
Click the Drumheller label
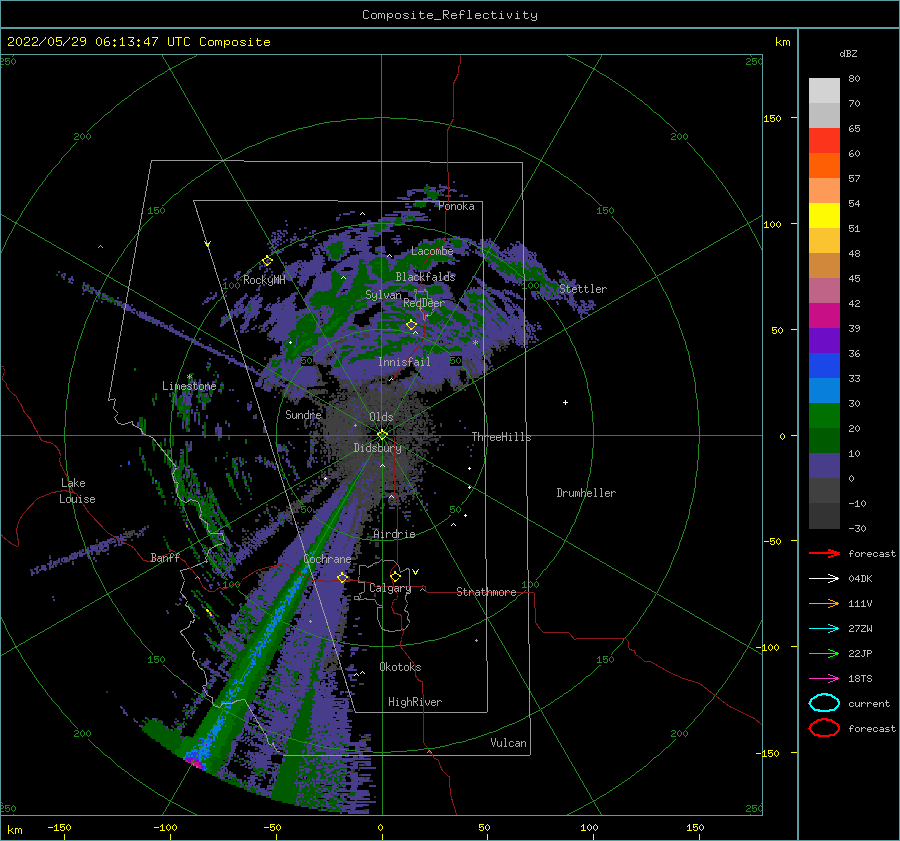click(x=586, y=493)
